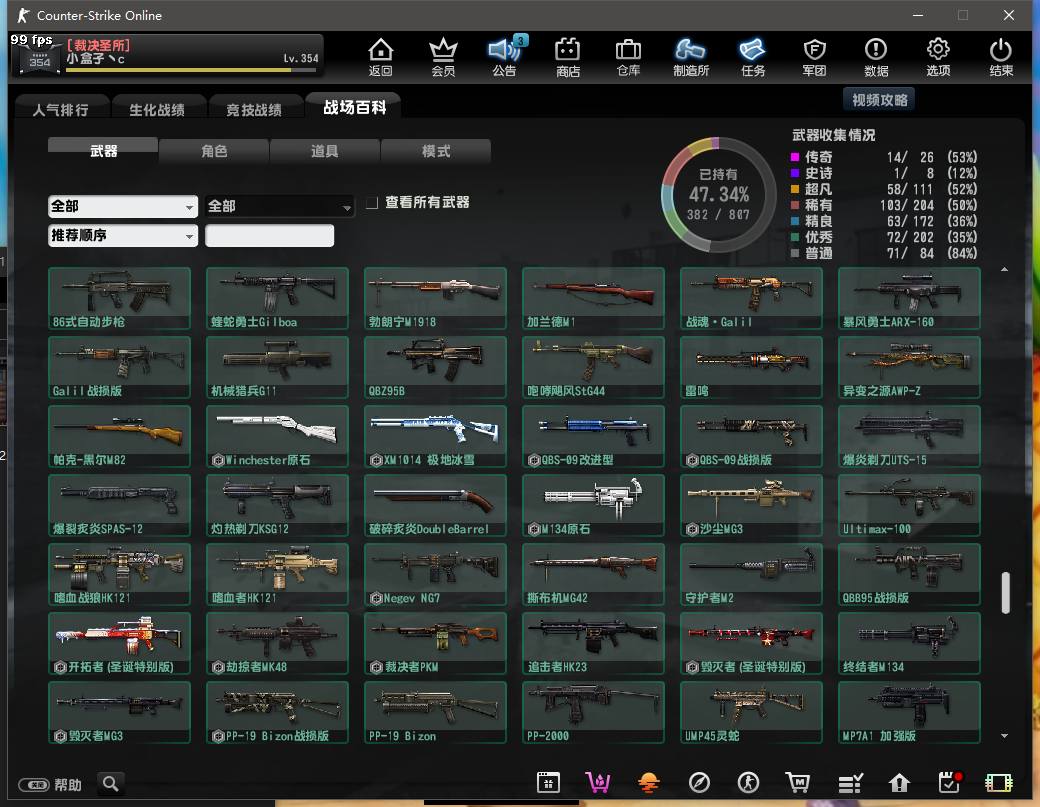Switch to the 人气排行 tab
The height and width of the screenshot is (807, 1040).
click(x=60, y=109)
